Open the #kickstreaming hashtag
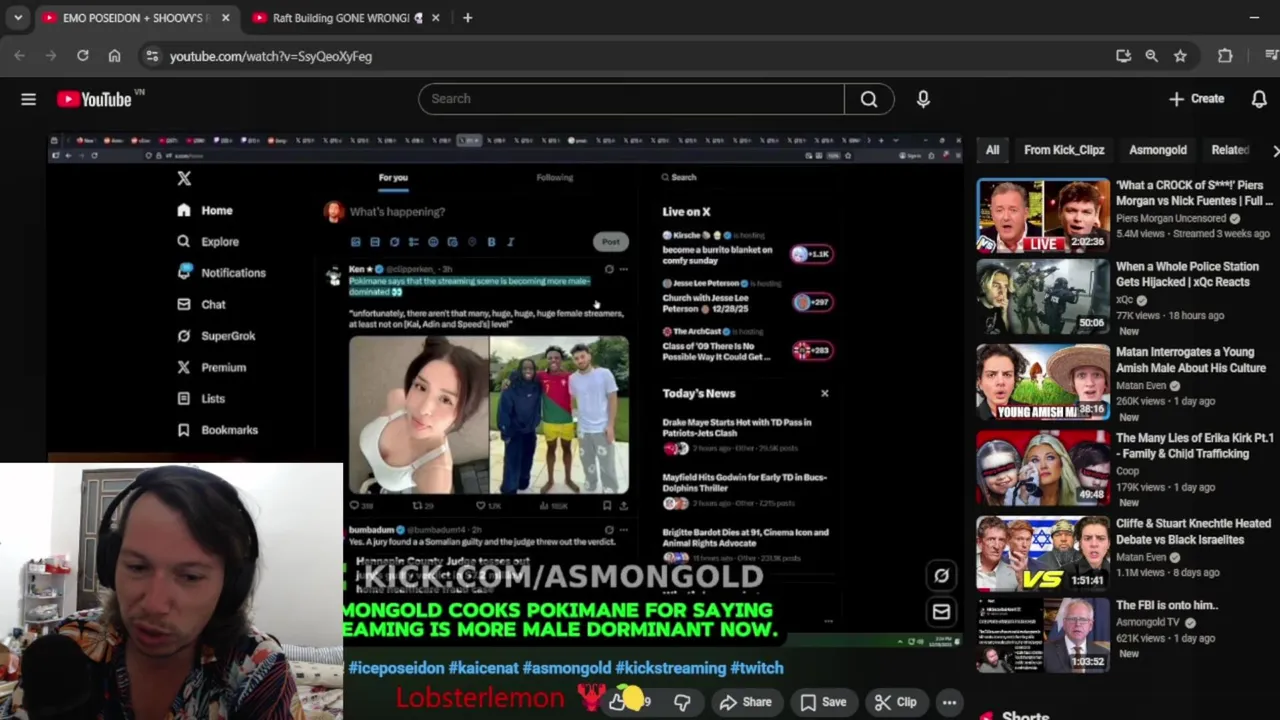The height and width of the screenshot is (720, 1280). 670,668
